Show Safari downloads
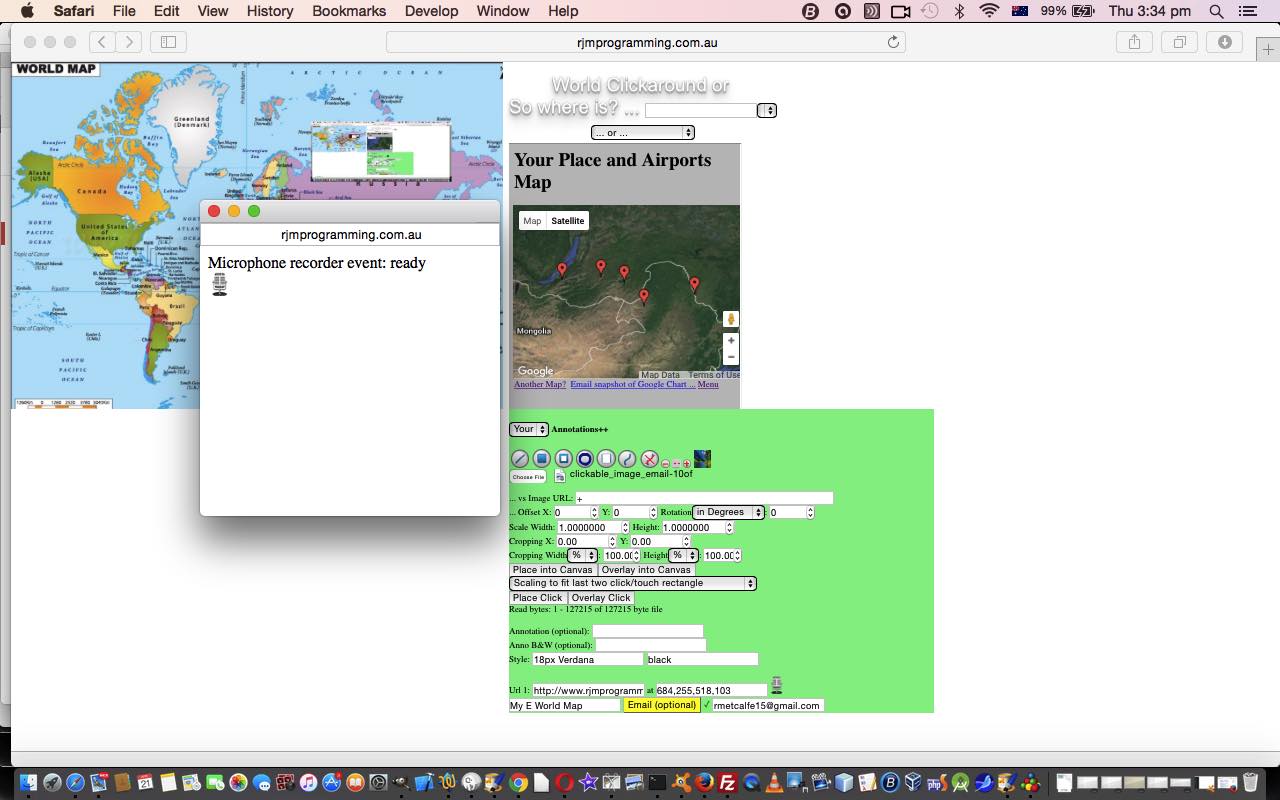Screen dimensions: 1280x800 [x=1225, y=42]
